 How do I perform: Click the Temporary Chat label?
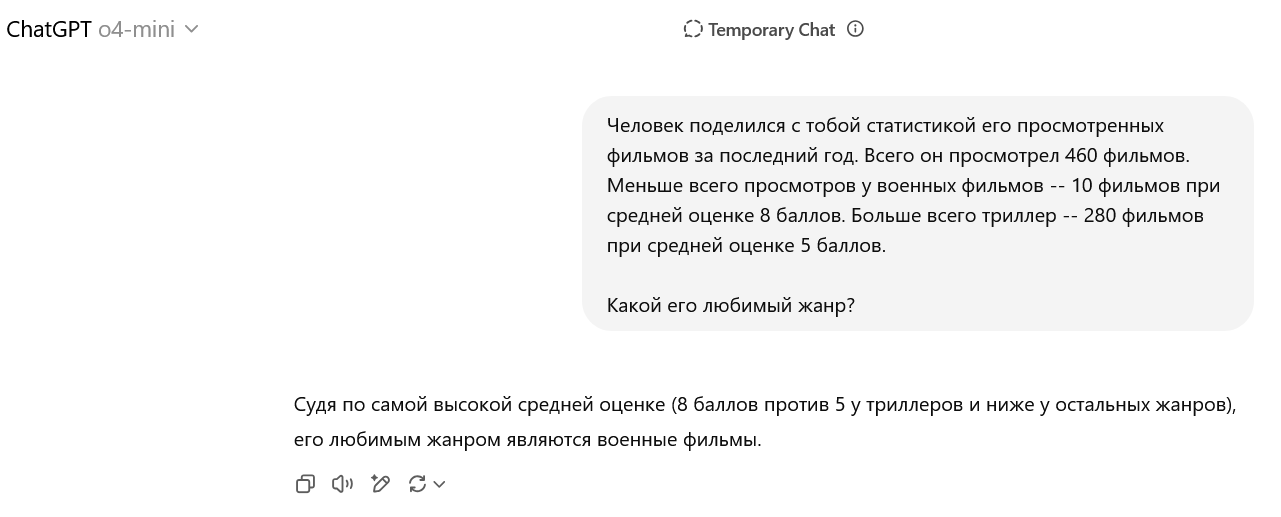(771, 30)
